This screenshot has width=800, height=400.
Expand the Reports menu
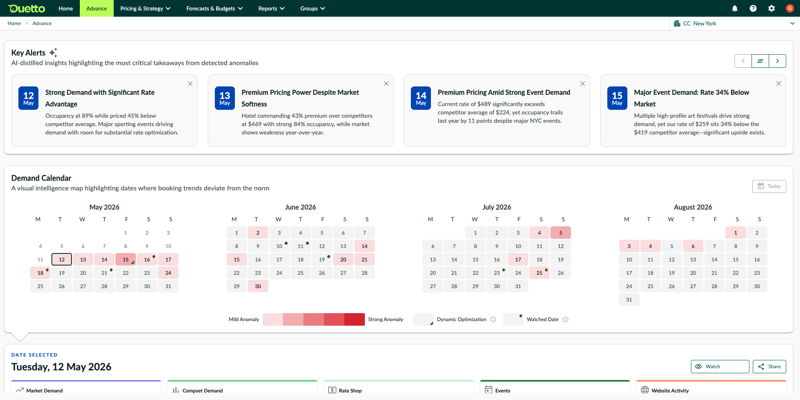[x=271, y=9]
